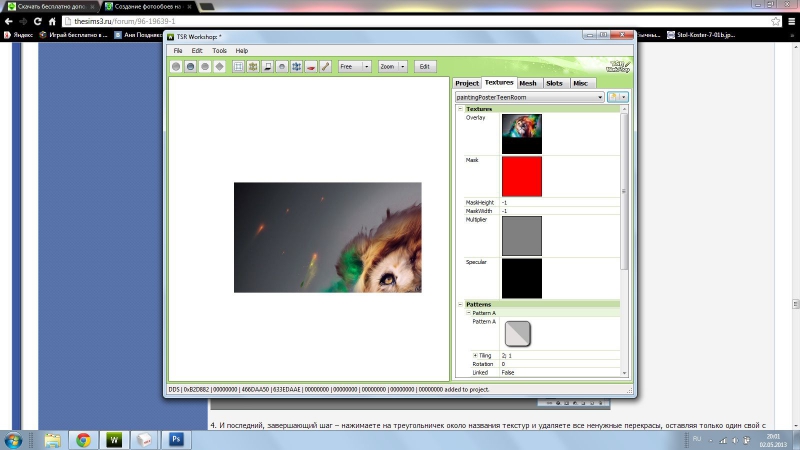Switch to the Project tab
The width and height of the screenshot is (800, 450).
click(x=467, y=83)
